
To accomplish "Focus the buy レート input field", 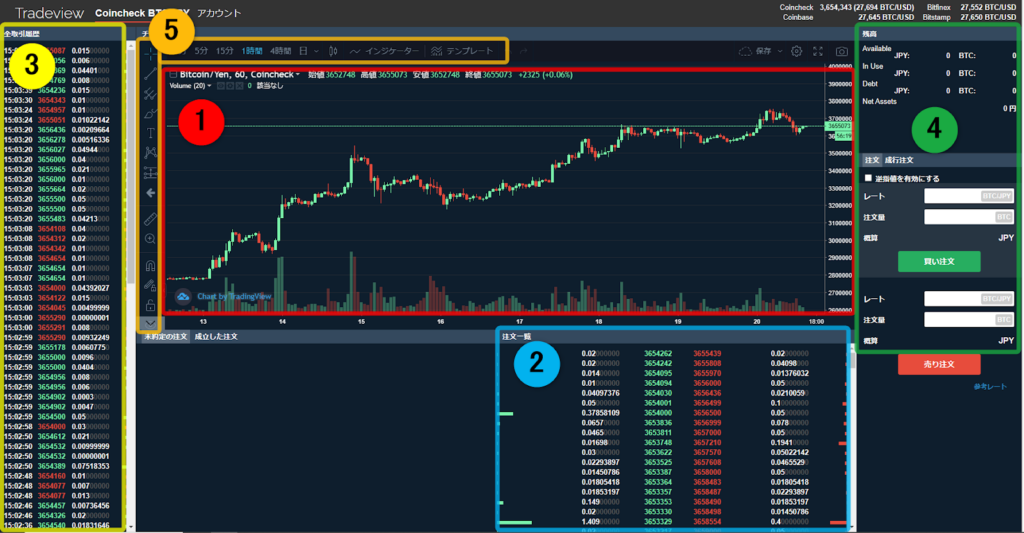I will pyautogui.click(x=969, y=196).
